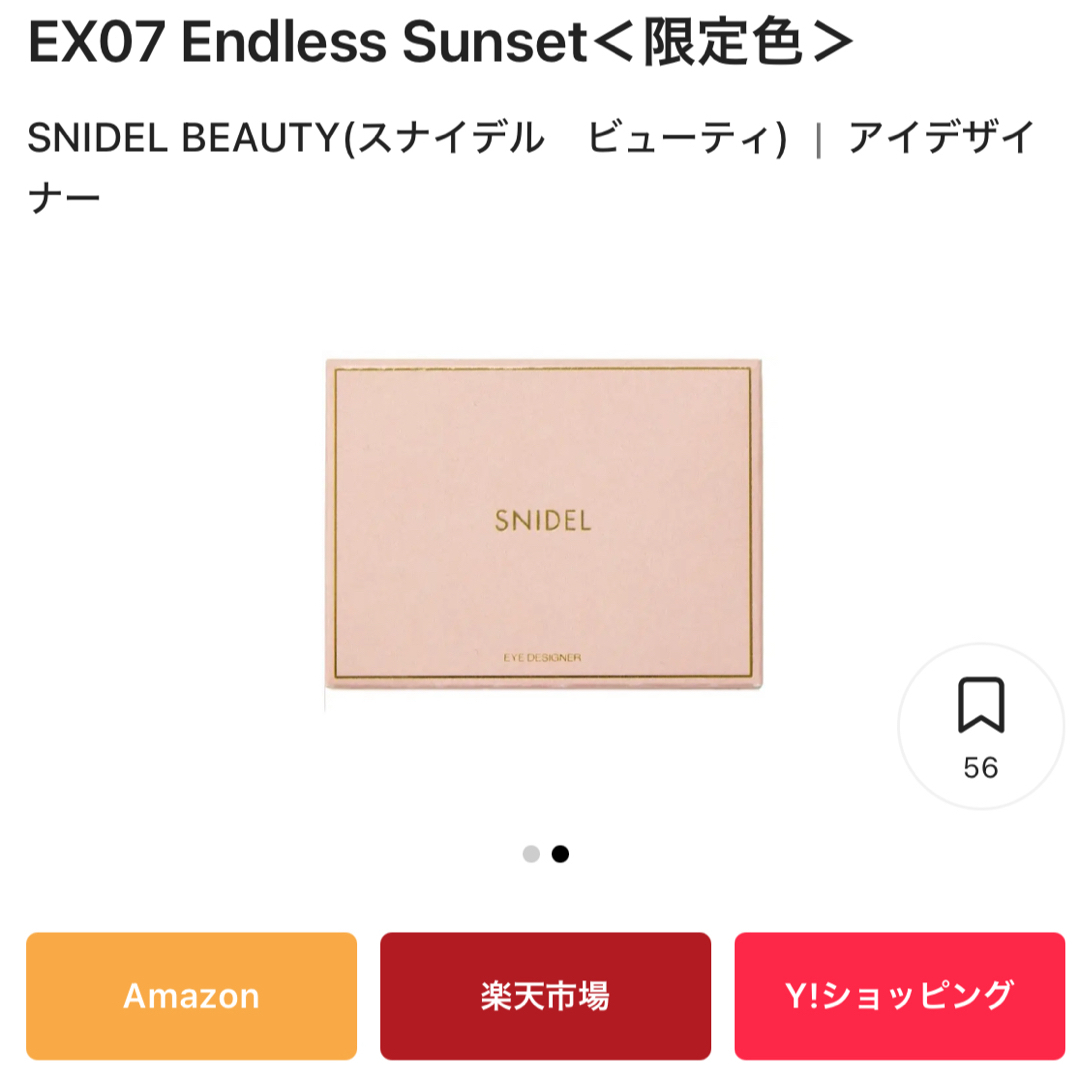Click the wrapped ナー text of category link

coord(64,197)
